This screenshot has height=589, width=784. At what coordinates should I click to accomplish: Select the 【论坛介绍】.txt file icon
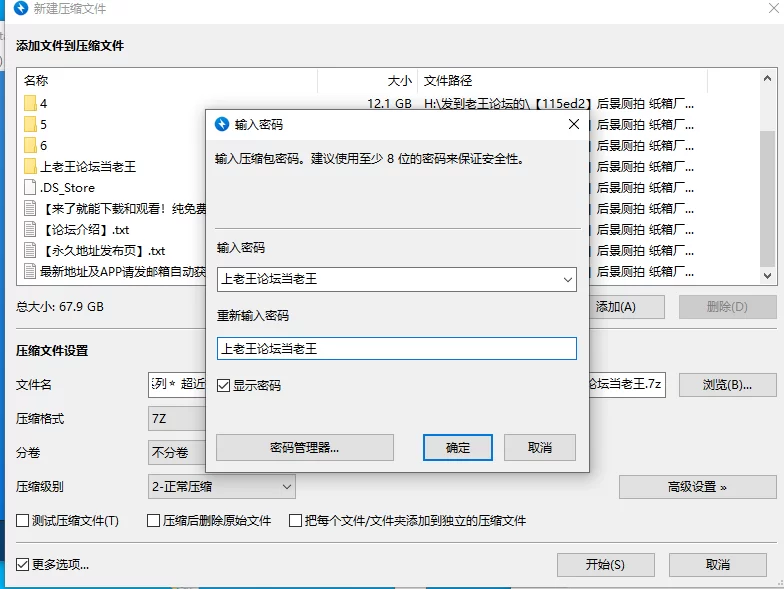pyautogui.click(x=30, y=229)
